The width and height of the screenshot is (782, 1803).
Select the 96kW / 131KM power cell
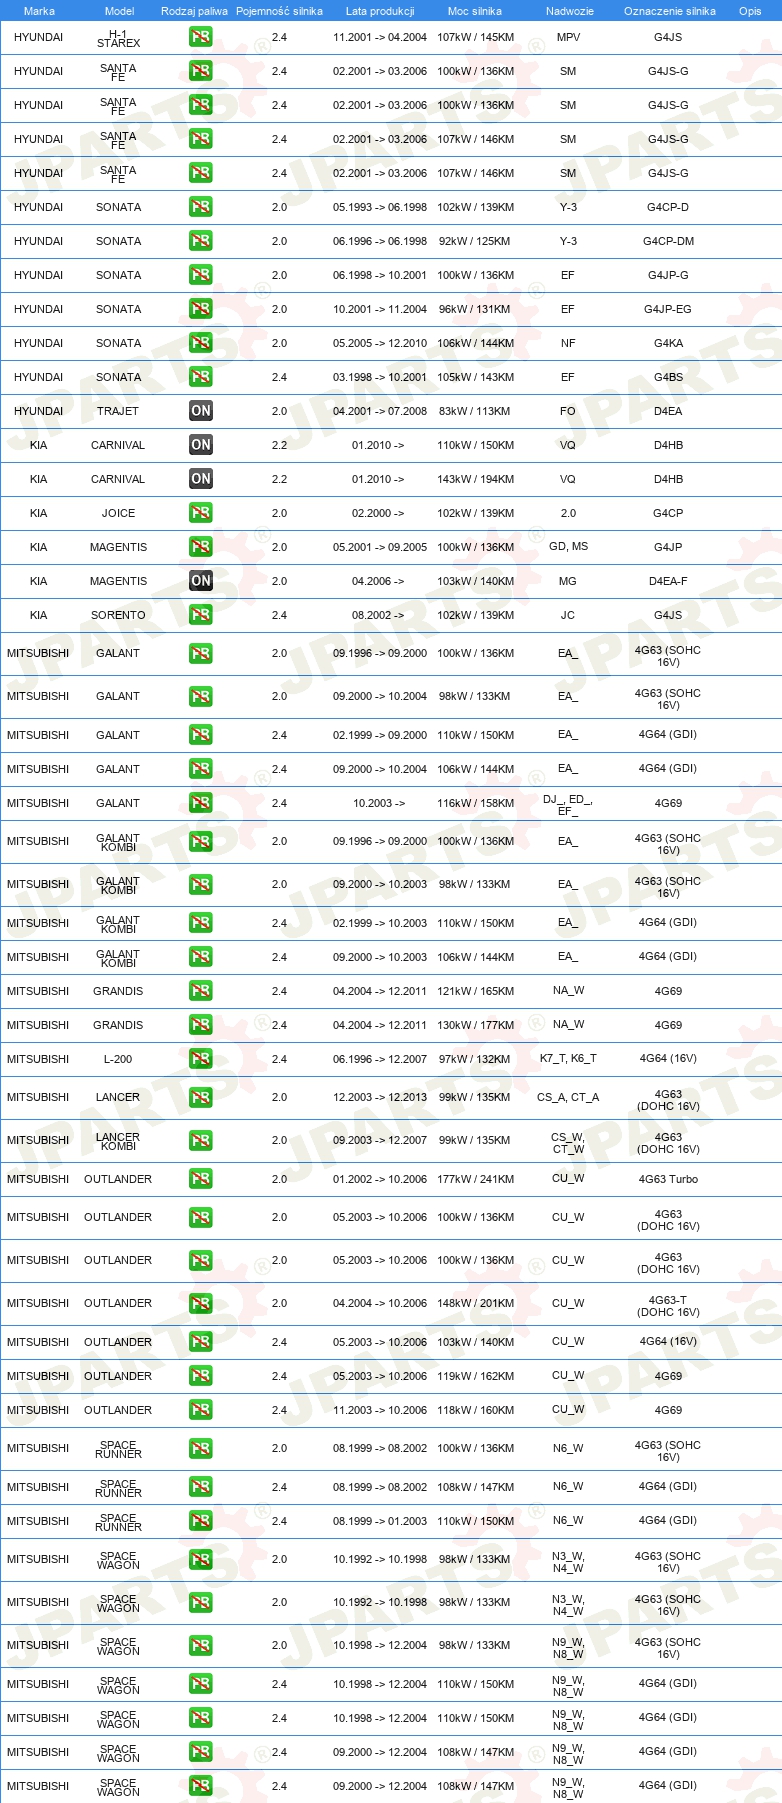coord(475,309)
